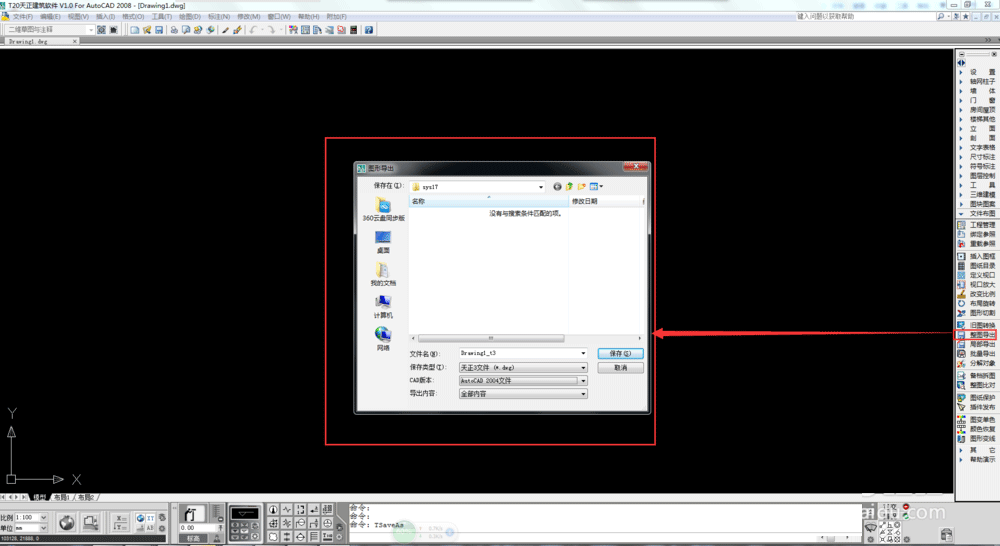Click the back arrow icon in dialog

coord(557,187)
